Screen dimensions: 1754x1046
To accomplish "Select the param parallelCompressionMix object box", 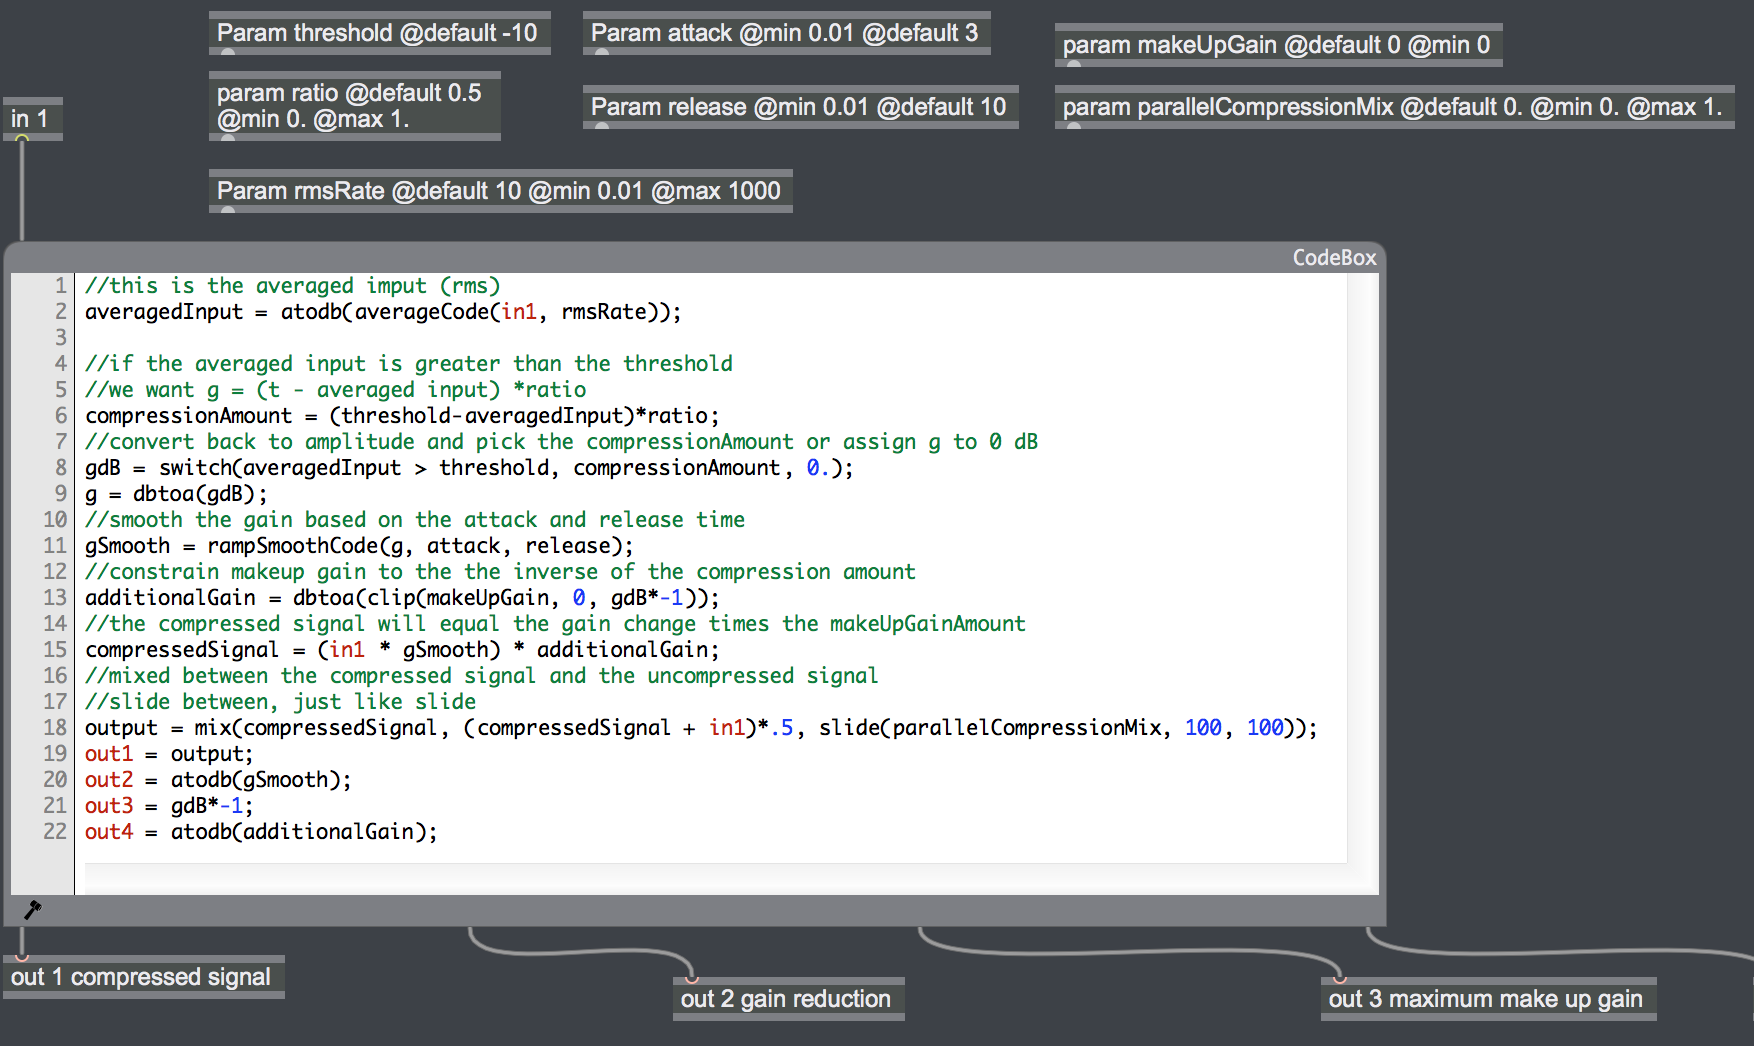I will pos(1394,107).
